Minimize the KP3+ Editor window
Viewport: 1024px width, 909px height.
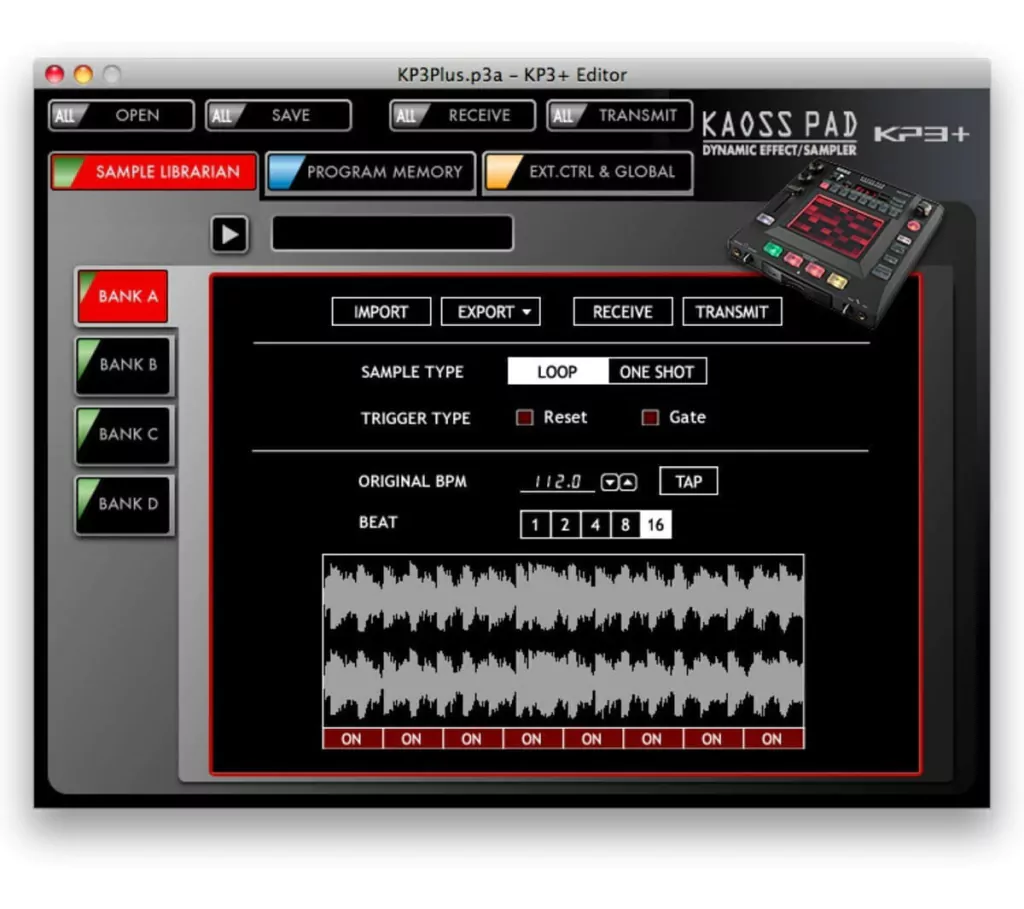pos(84,74)
